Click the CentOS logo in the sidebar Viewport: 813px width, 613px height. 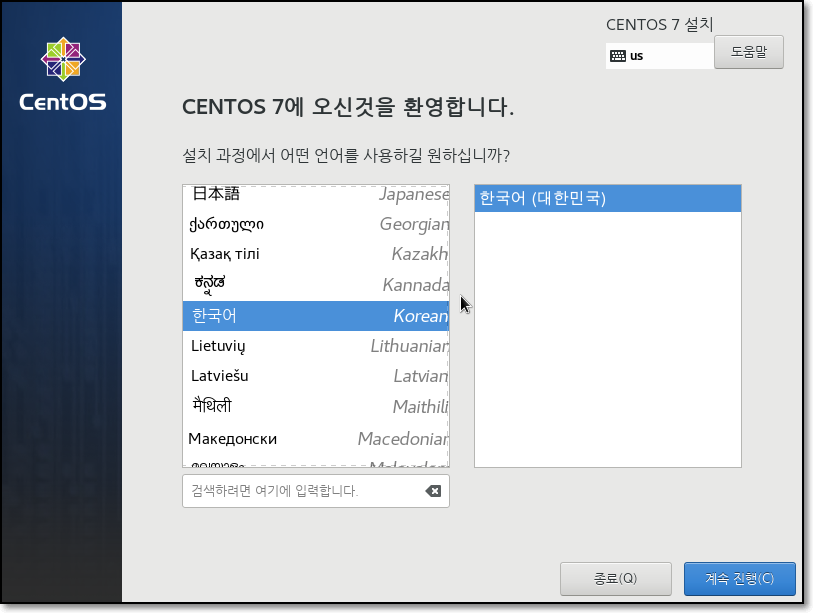(x=63, y=74)
